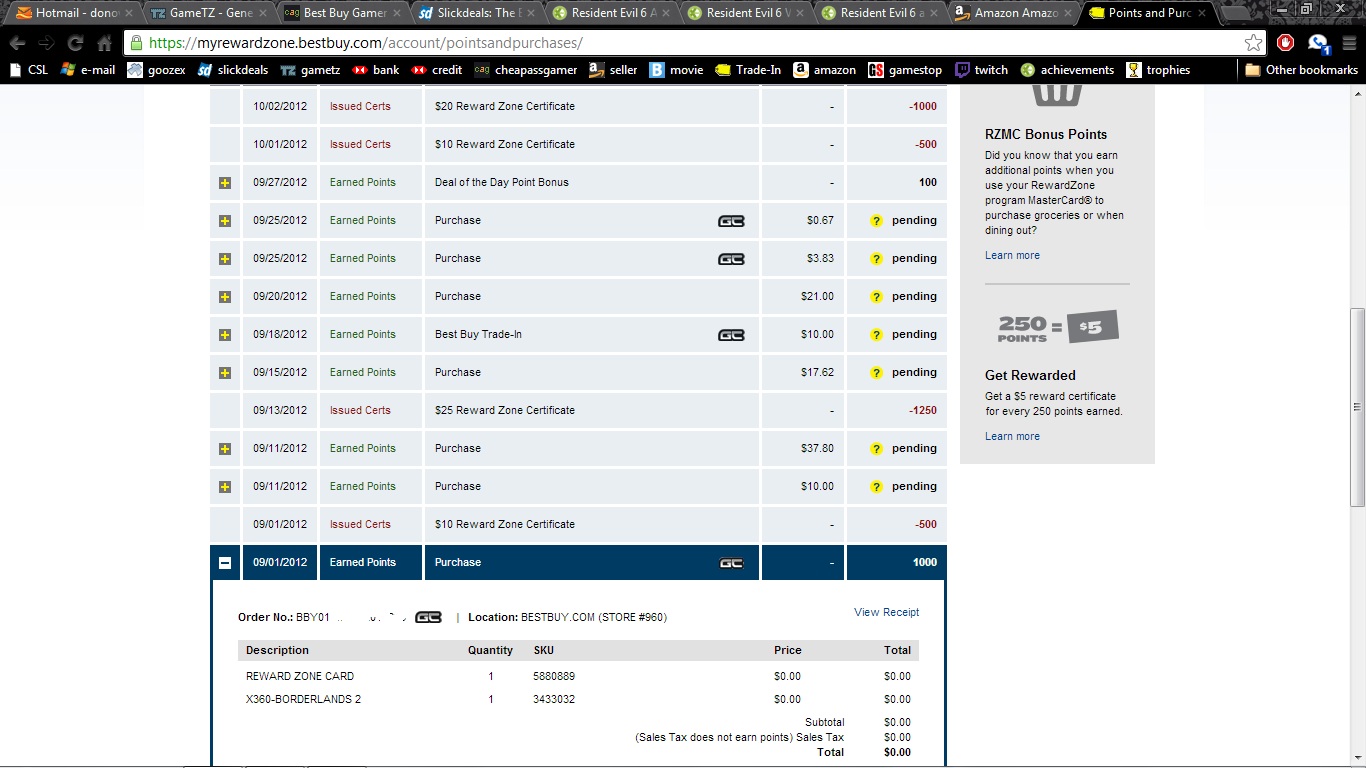The height and width of the screenshot is (768, 1366).
Task: Open the credit bookmark
Action: pyautogui.click(x=437, y=70)
